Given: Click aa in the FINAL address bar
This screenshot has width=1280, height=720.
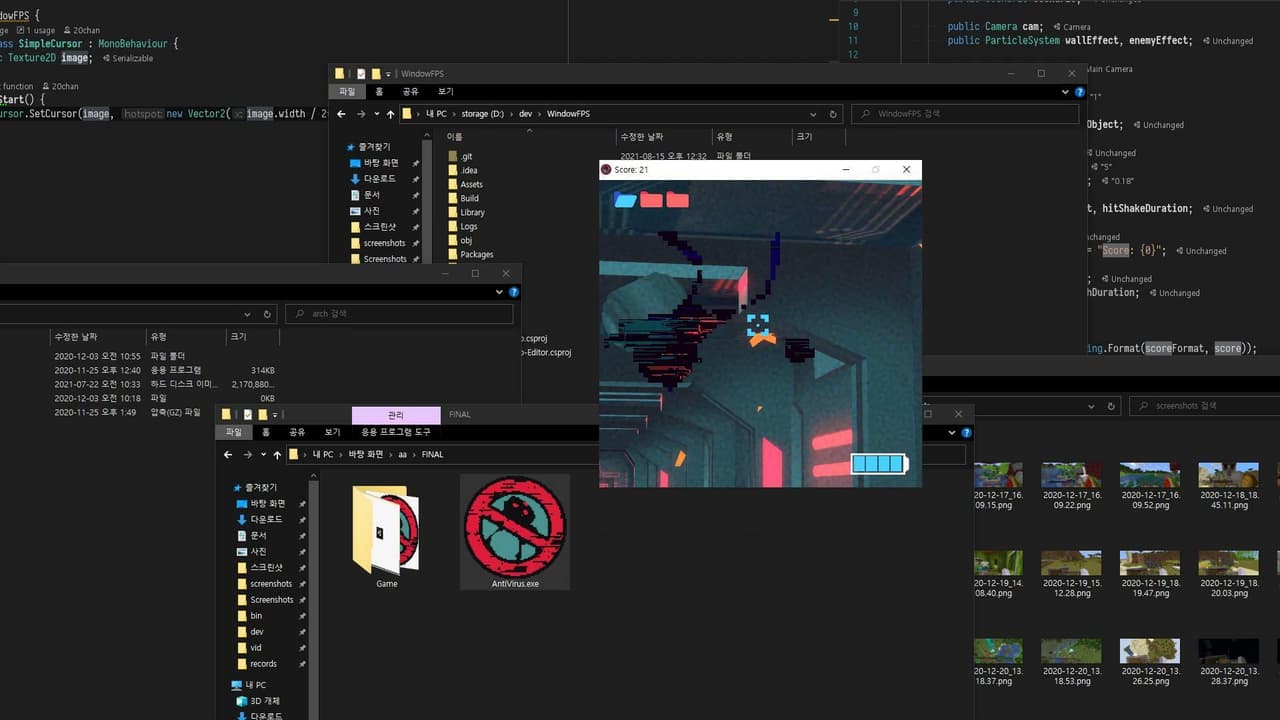Looking at the screenshot, I should [403, 454].
